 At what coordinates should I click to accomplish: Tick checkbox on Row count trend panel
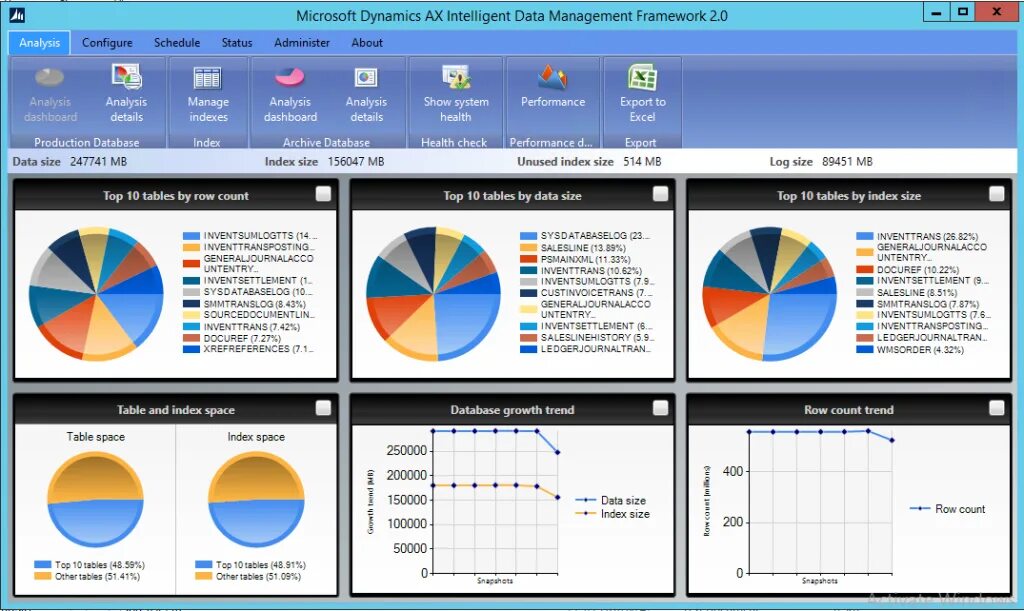[997, 408]
